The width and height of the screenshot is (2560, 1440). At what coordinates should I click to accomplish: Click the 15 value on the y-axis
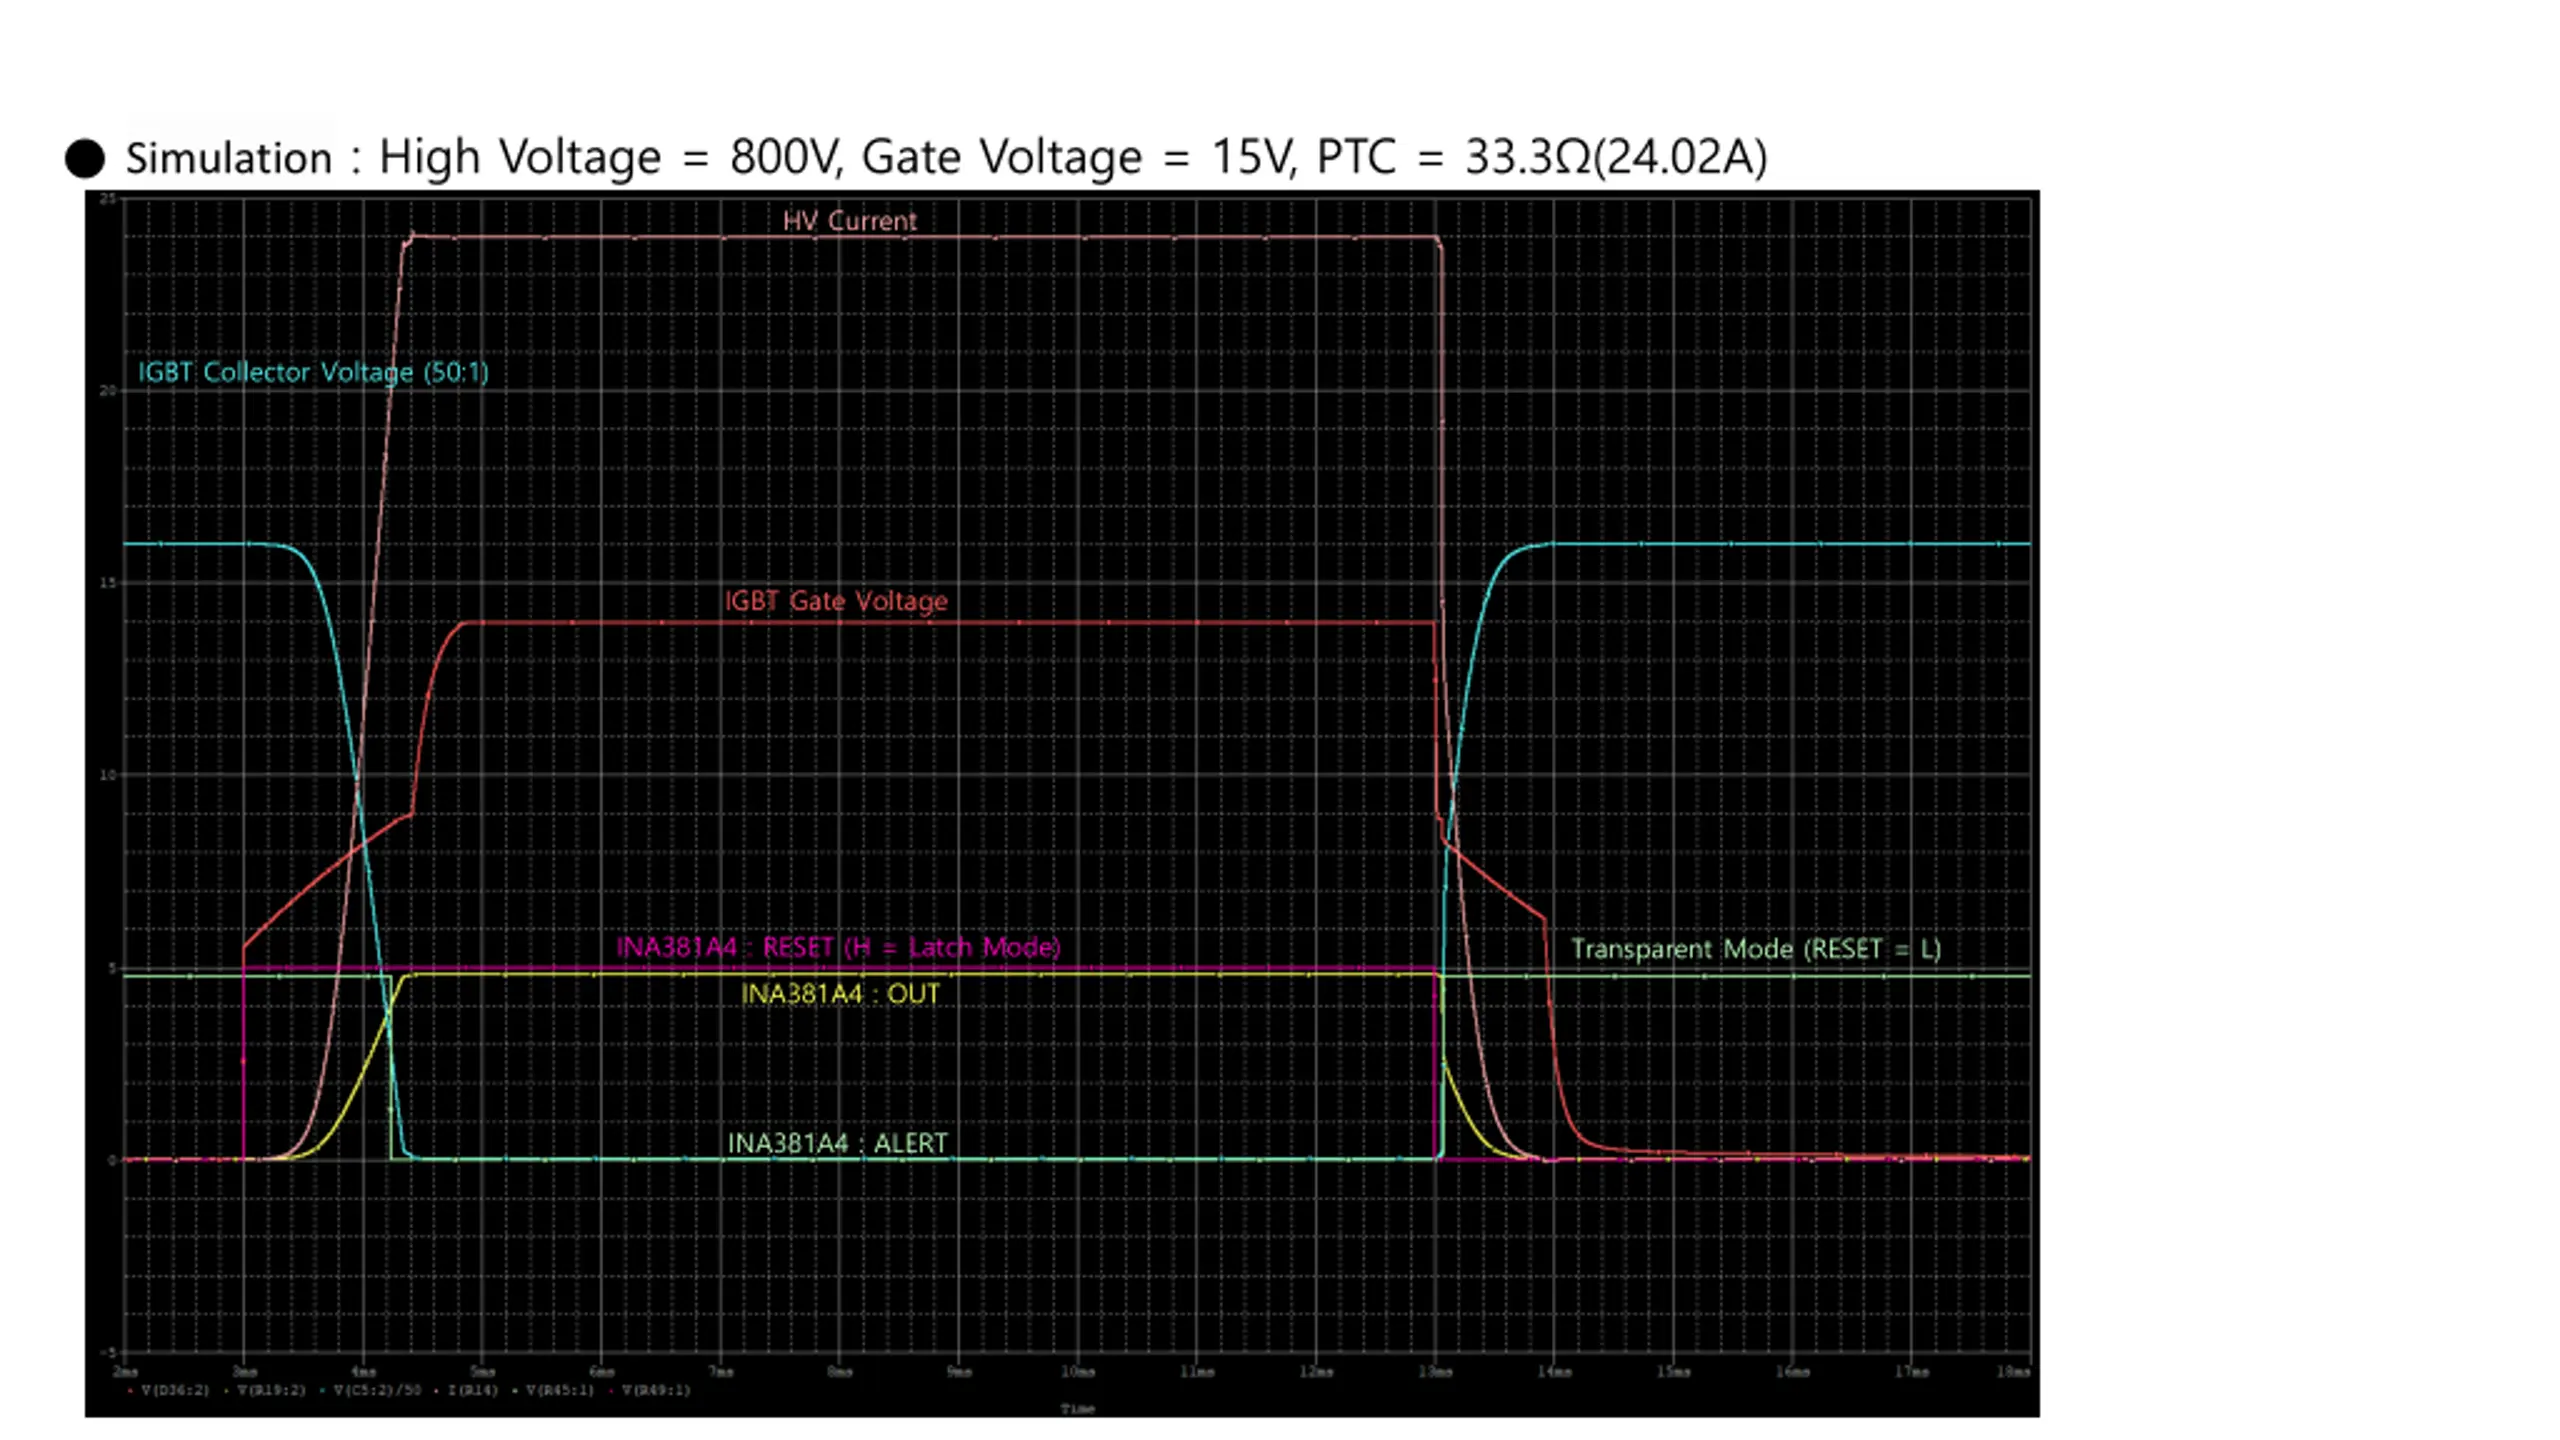click(107, 583)
